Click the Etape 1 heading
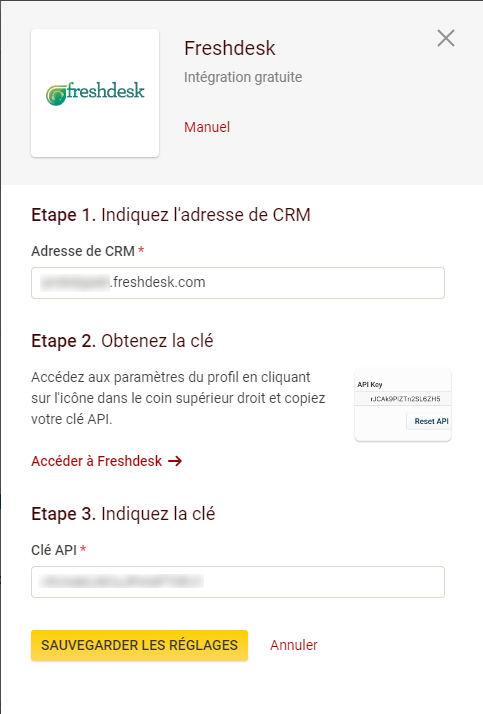Viewport: 483px width, 714px height. (171, 215)
